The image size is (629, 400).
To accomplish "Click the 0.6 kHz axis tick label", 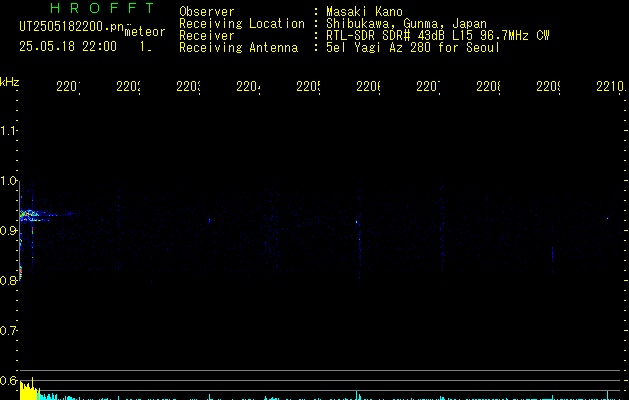I will click(8, 380).
